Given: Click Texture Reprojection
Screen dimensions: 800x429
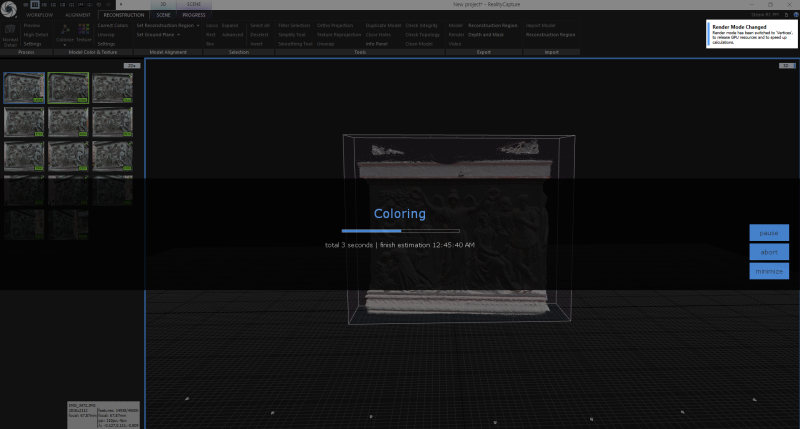Looking at the screenshot, I should [x=339, y=35].
